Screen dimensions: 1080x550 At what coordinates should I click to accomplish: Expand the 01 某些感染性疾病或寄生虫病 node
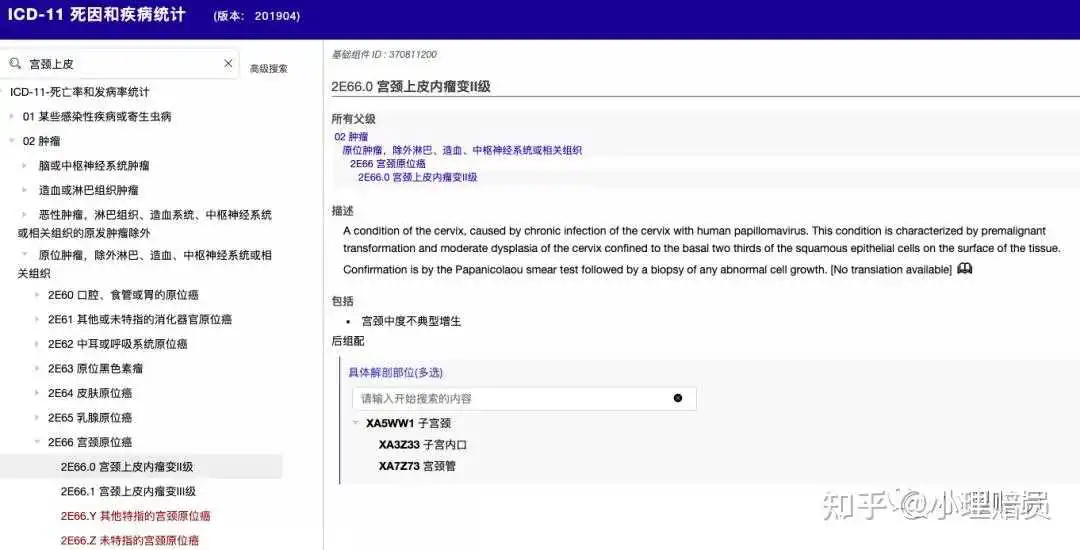12,116
